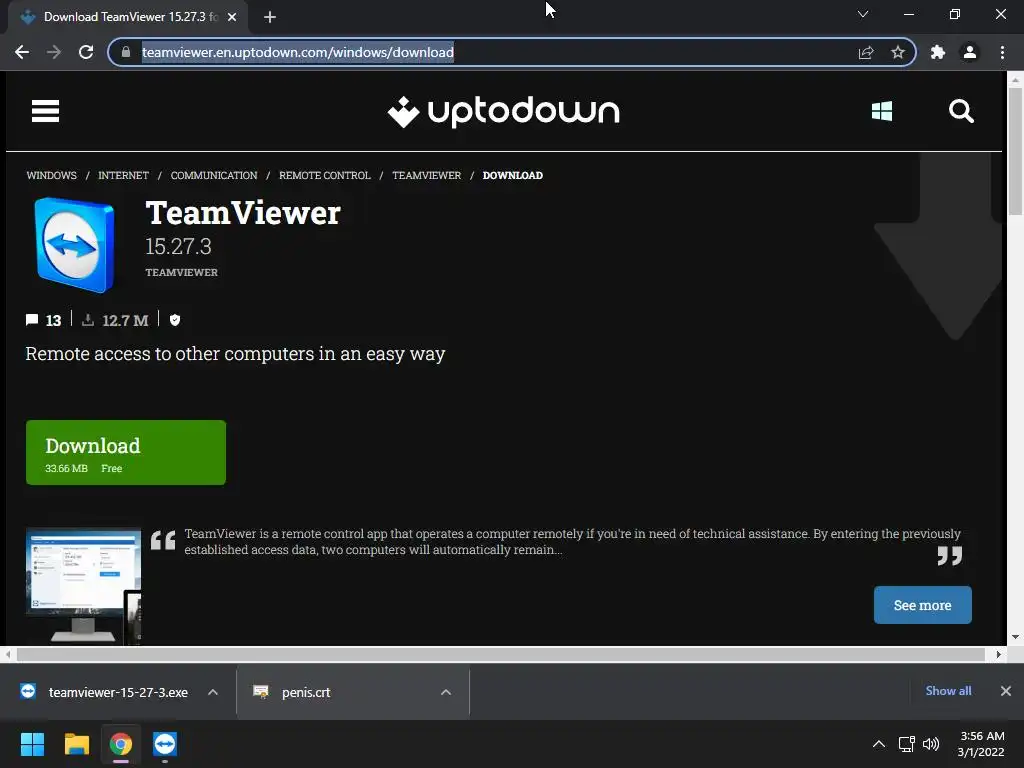The width and height of the screenshot is (1024, 768).
Task: Click the address bar URL
Action: pyautogui.click(x=298, y=52)
